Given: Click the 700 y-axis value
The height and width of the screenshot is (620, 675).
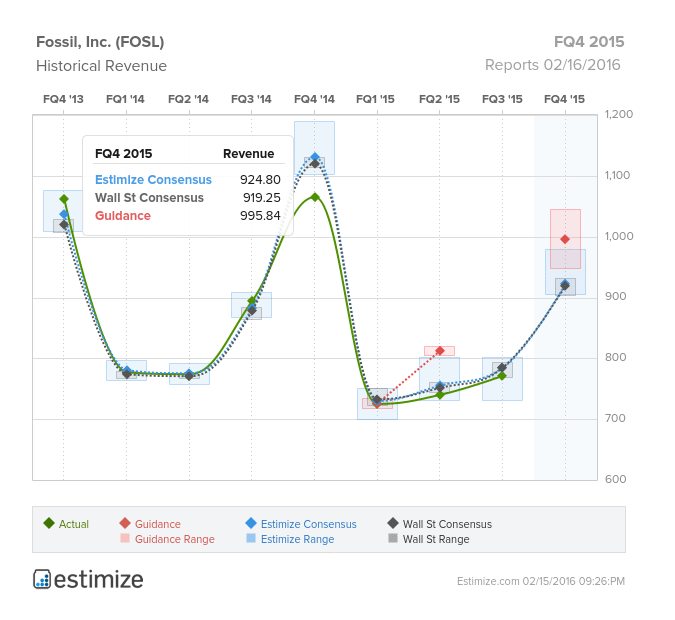Looking at the screenshot, I should click(x=615, y=418).
